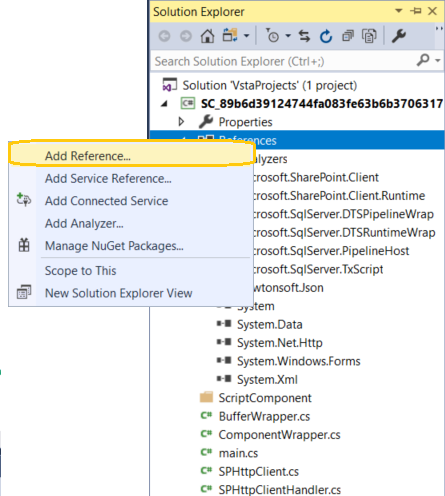Expand the Properties node triangle
Viewport: 445px width, 496px height.
(x=181, y=122)
